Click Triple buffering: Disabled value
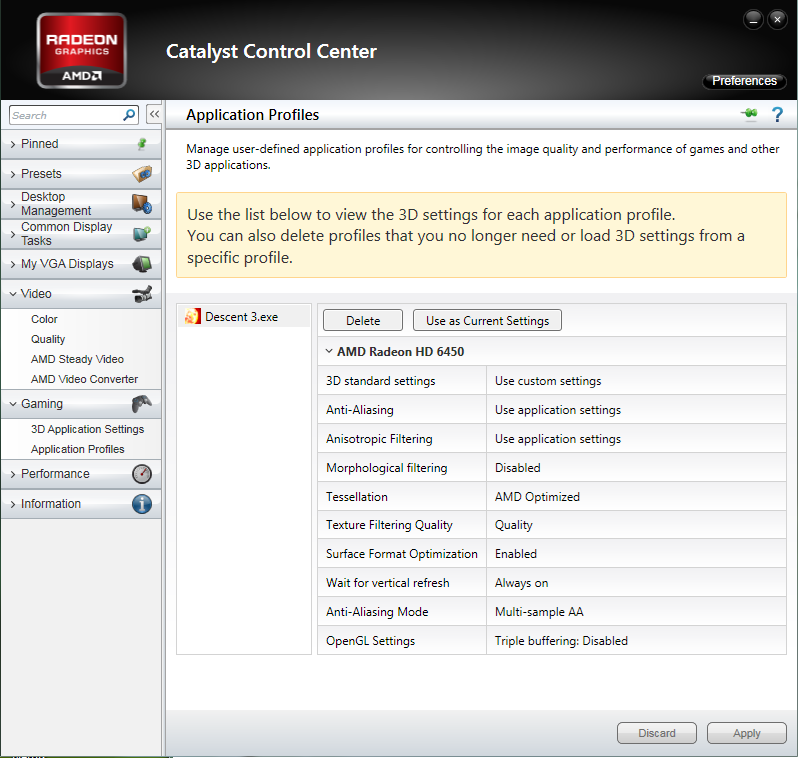 [x=561, y=641]
